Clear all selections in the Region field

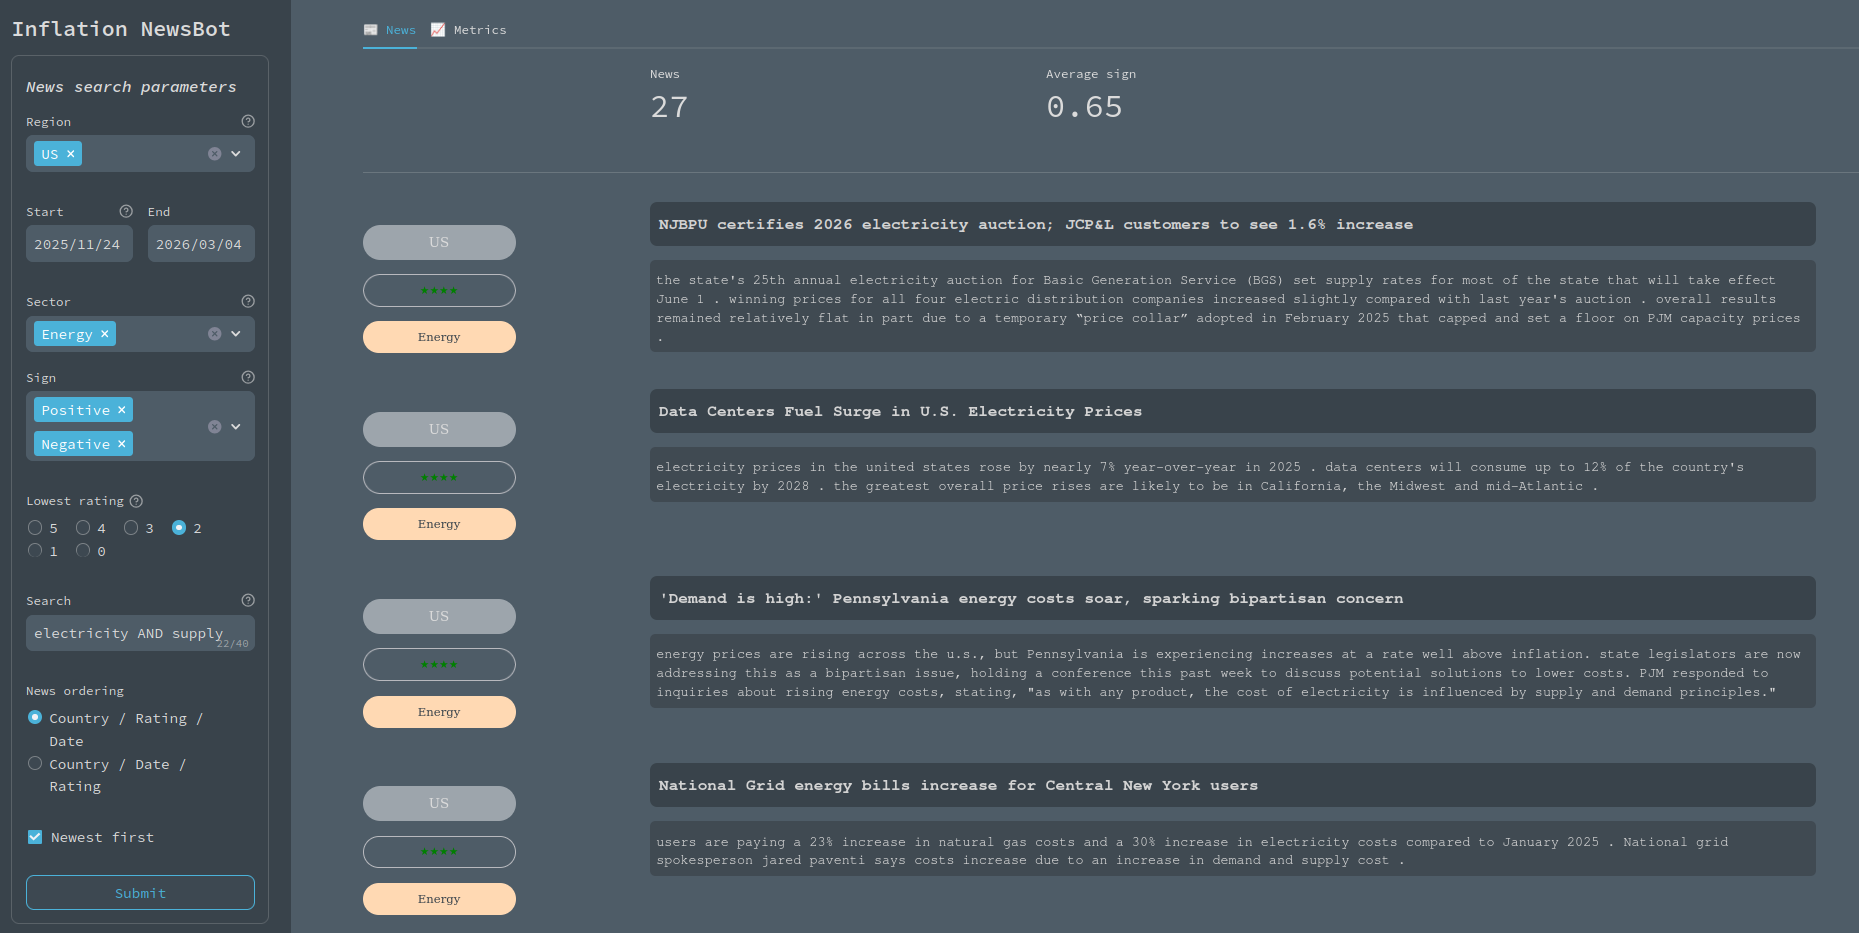point(214,154)
